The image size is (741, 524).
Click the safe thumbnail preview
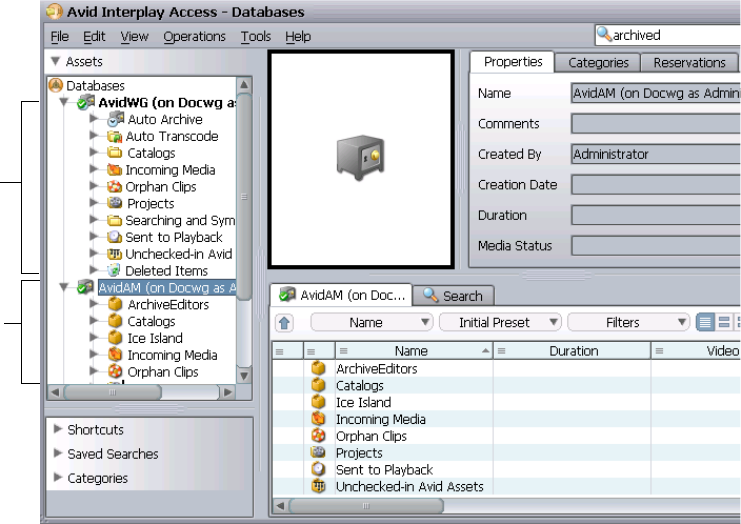[361, 159]
